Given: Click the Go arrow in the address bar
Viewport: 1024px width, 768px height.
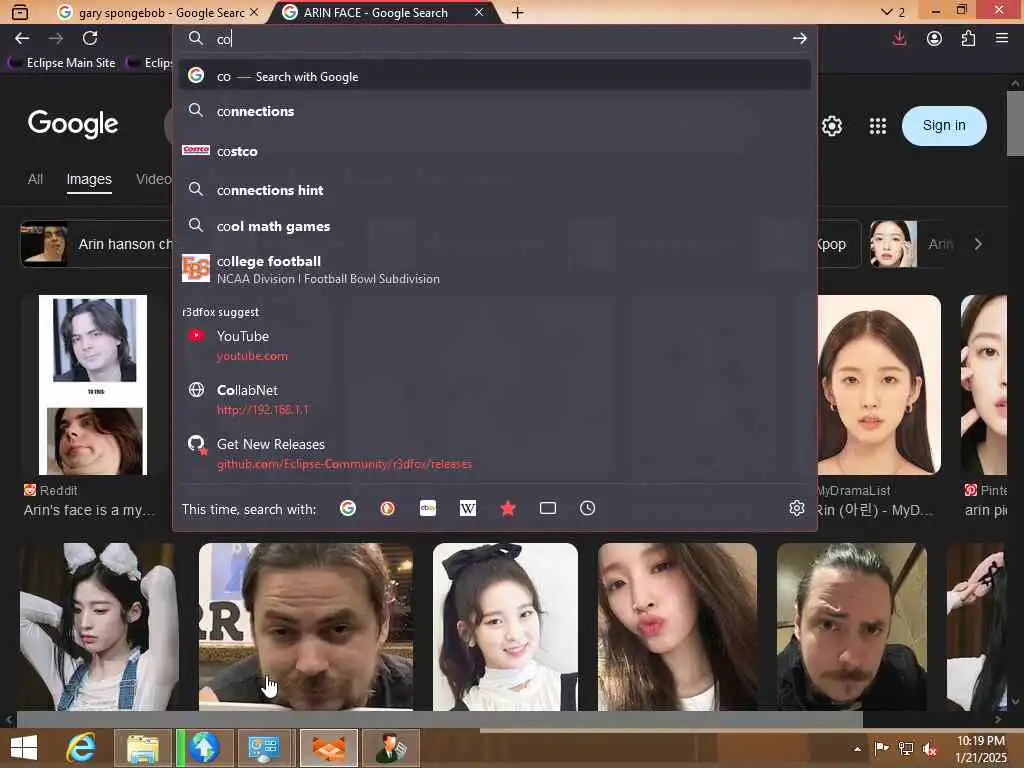Looking at the screenshot, I should [799, 39].
